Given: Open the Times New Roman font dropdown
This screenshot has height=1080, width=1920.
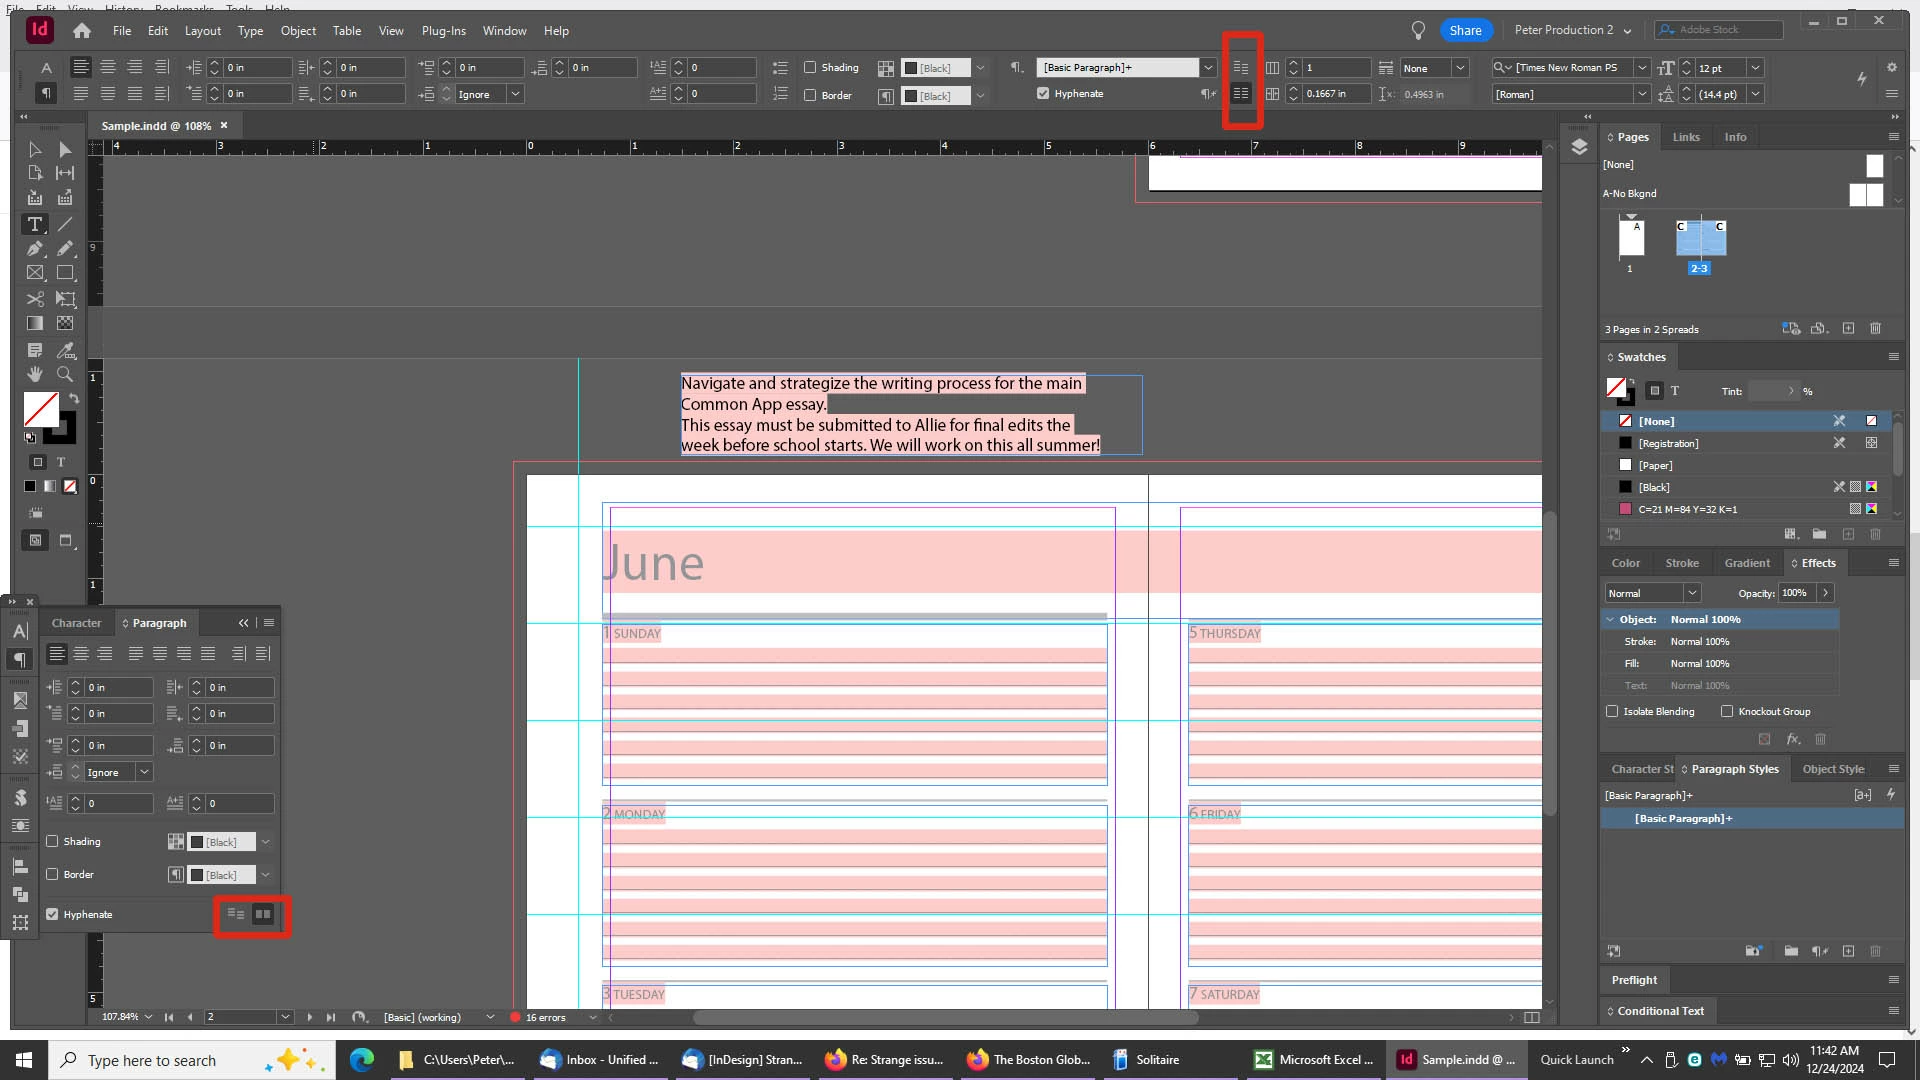Looking at the screenshot, I should click(x=1641, y=67).
